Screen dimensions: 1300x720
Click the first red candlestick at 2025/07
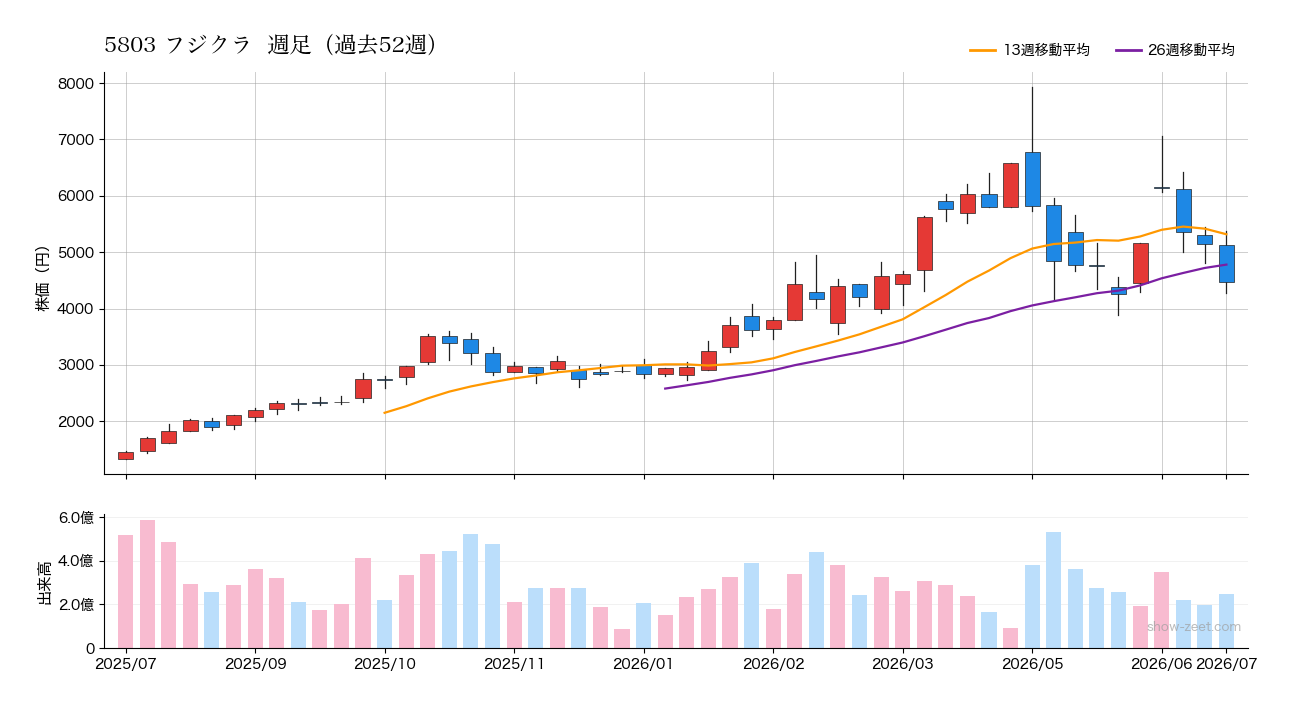pos(126,456)
